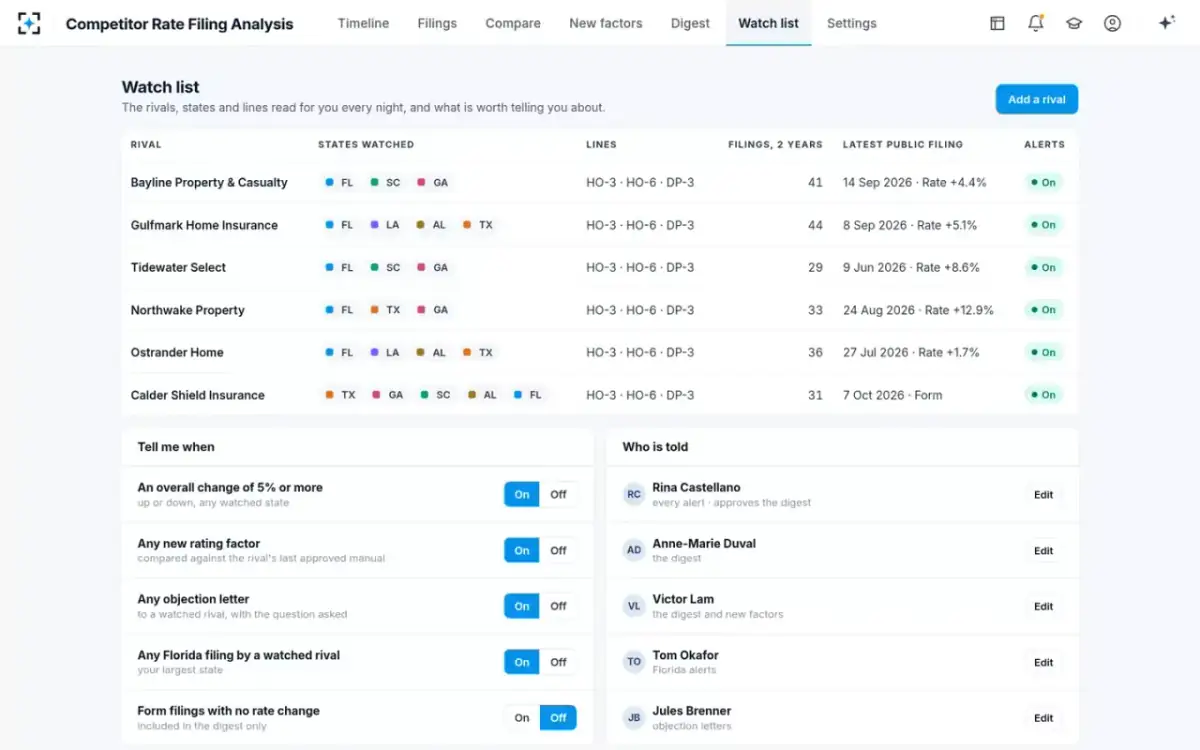1200x750 pixels.
Task: Click the app logo icon
Action: click(x=29, y=23)
